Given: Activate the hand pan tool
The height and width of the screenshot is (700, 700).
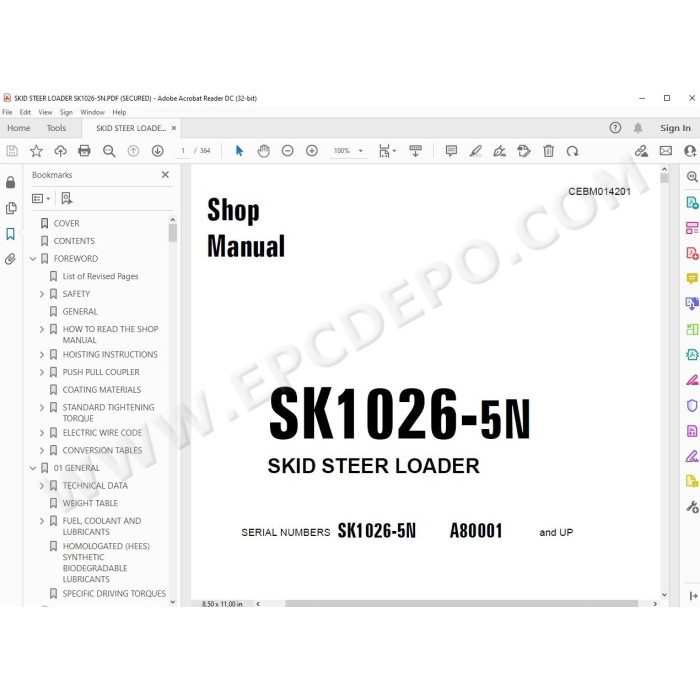Looking at the screenshot, I should [x=263, y=151].
